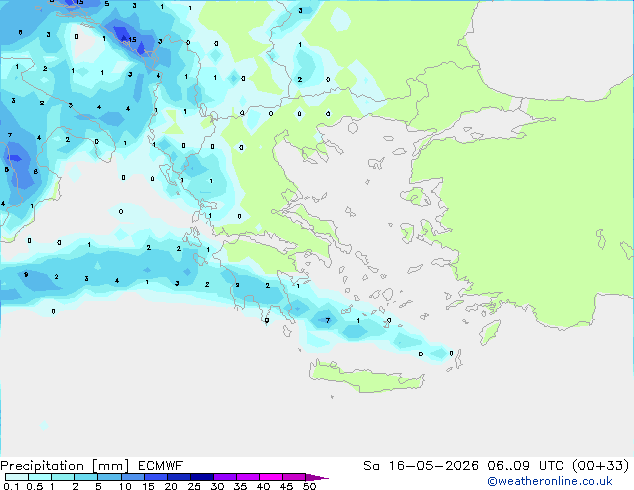Click the 35 to 40 mm legend swatch
The height and width of the screenshot is (490, 634).
[248, 477]
